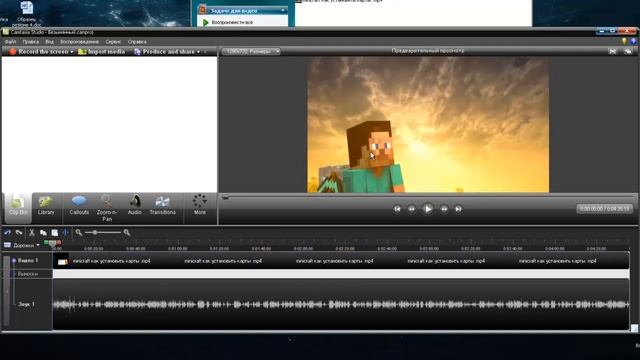Click the timeline vertical scrollbar on left
Viewport: 640px width, 360px height.
coord(6,291)
